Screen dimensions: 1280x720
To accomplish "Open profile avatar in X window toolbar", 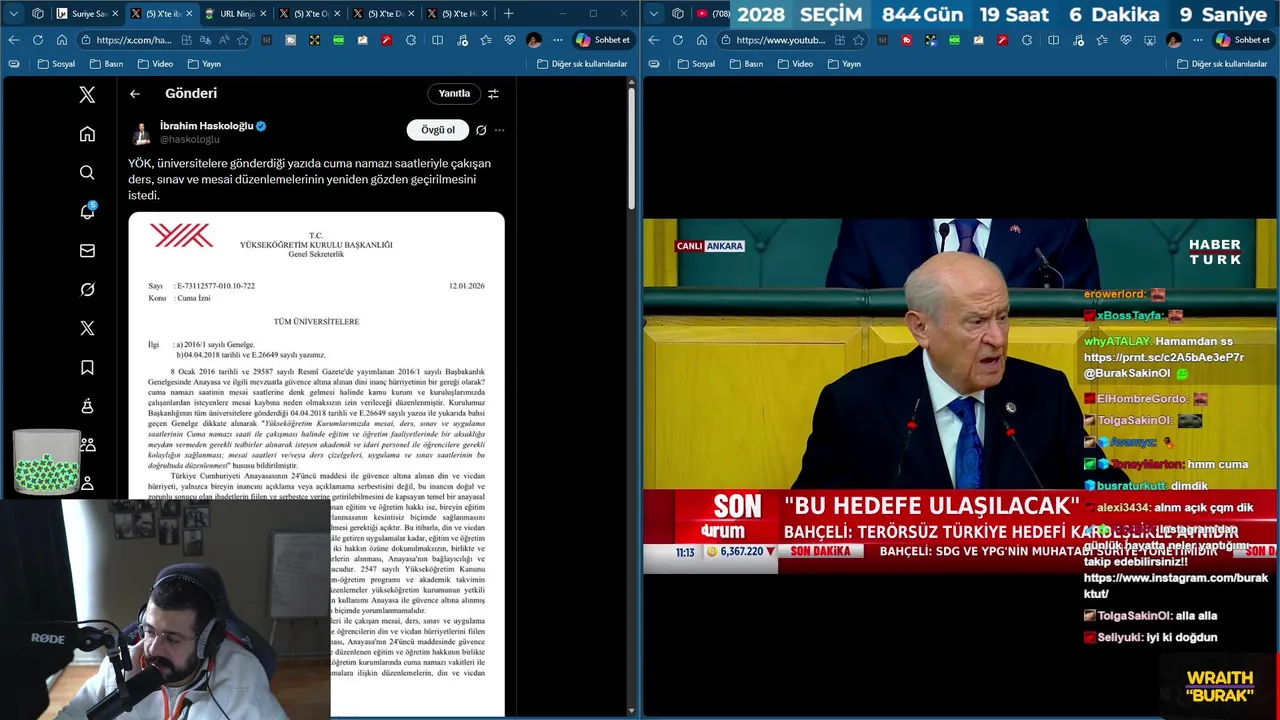I will (x=534, y=40).
